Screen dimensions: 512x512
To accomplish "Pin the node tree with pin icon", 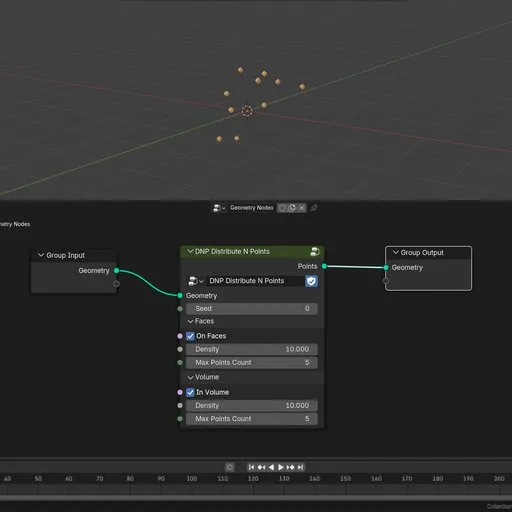I will click(313, 208).
